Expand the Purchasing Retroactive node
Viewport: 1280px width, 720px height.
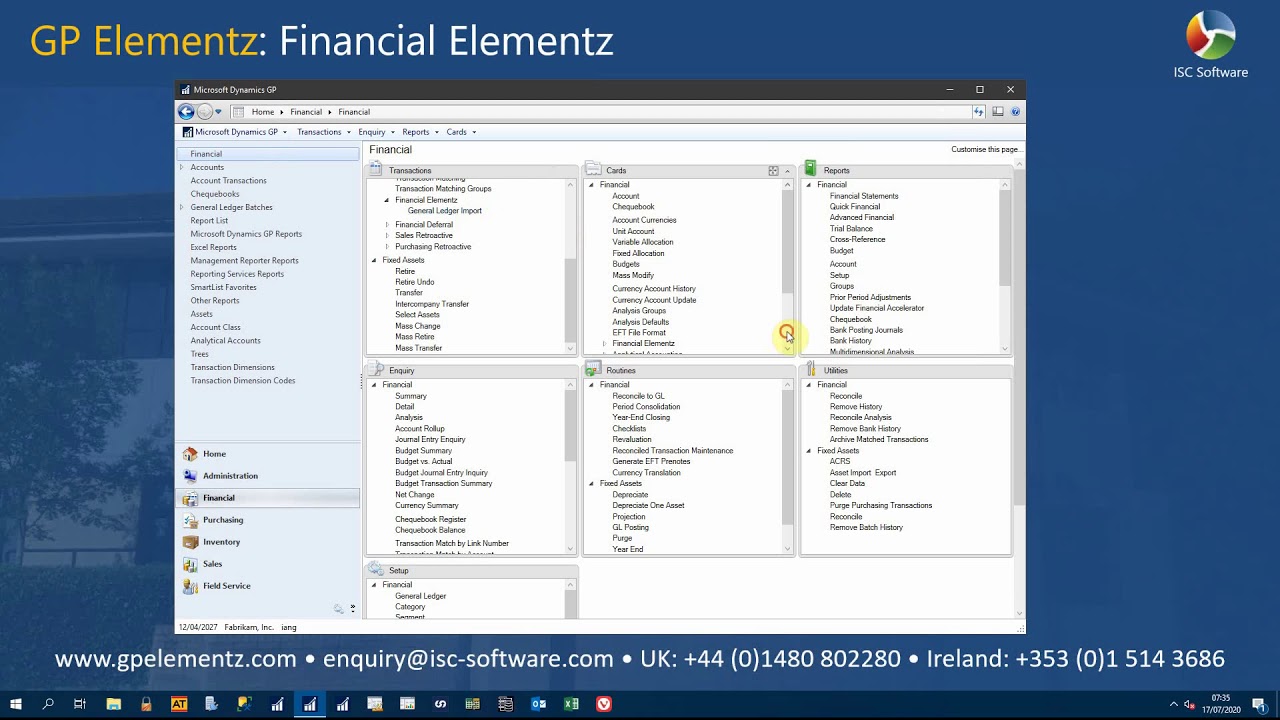[x=387, y=247]
